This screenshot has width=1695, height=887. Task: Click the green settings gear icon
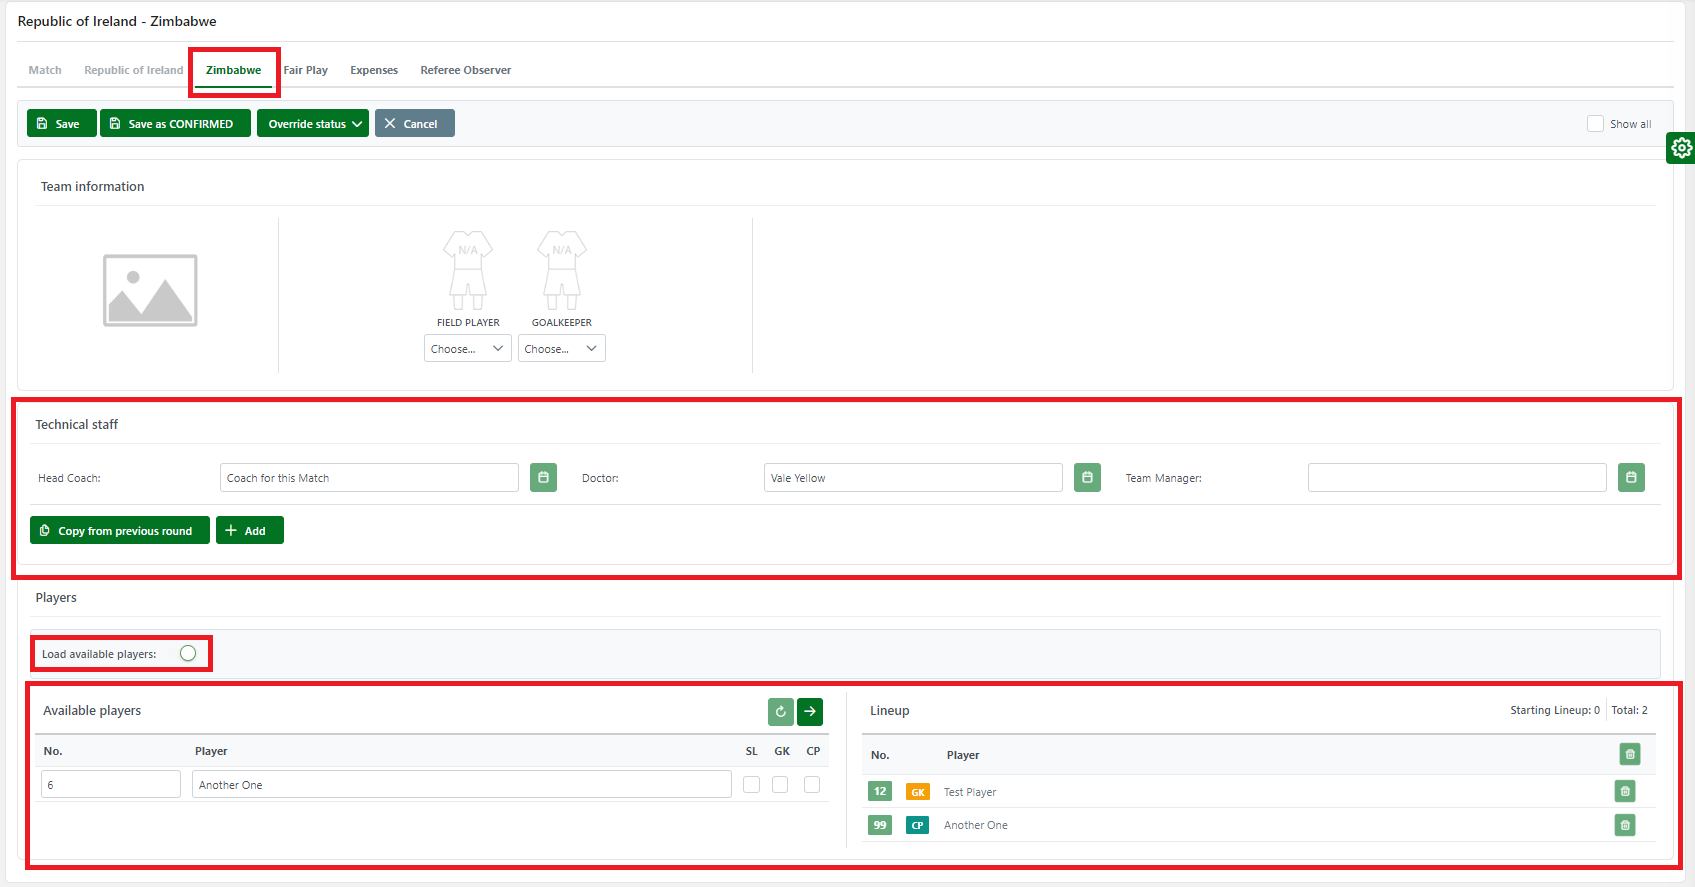coord(1681,148)
